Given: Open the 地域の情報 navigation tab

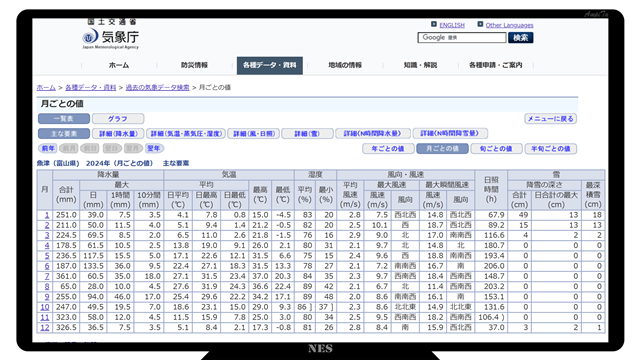Looking at the screenshot, I should [x=345, y=65].
